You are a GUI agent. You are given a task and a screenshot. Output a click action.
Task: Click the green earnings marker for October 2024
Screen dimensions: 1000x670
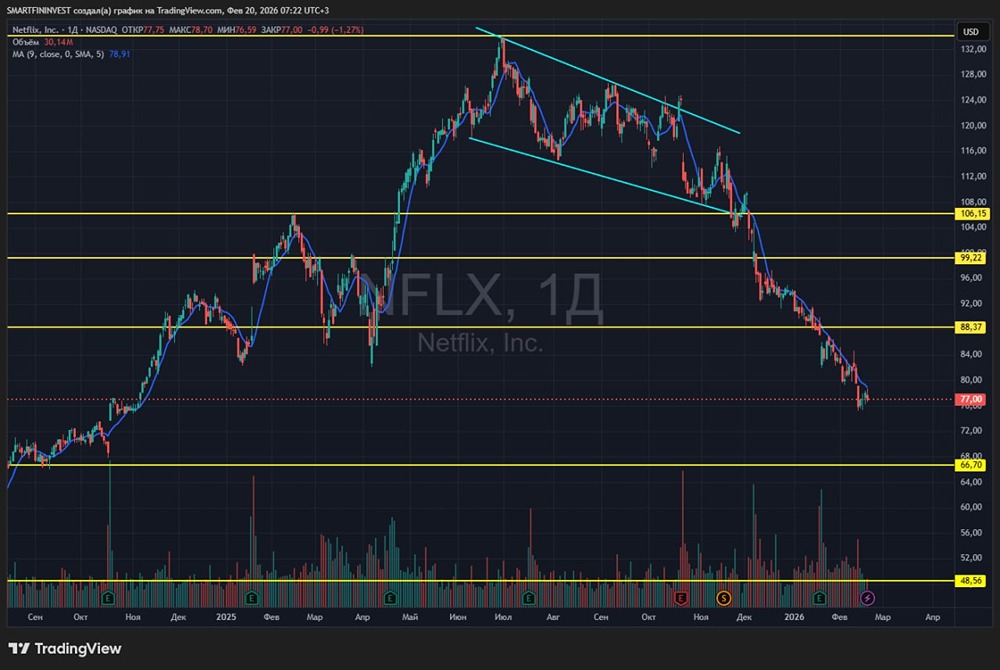tap(108, 598)
